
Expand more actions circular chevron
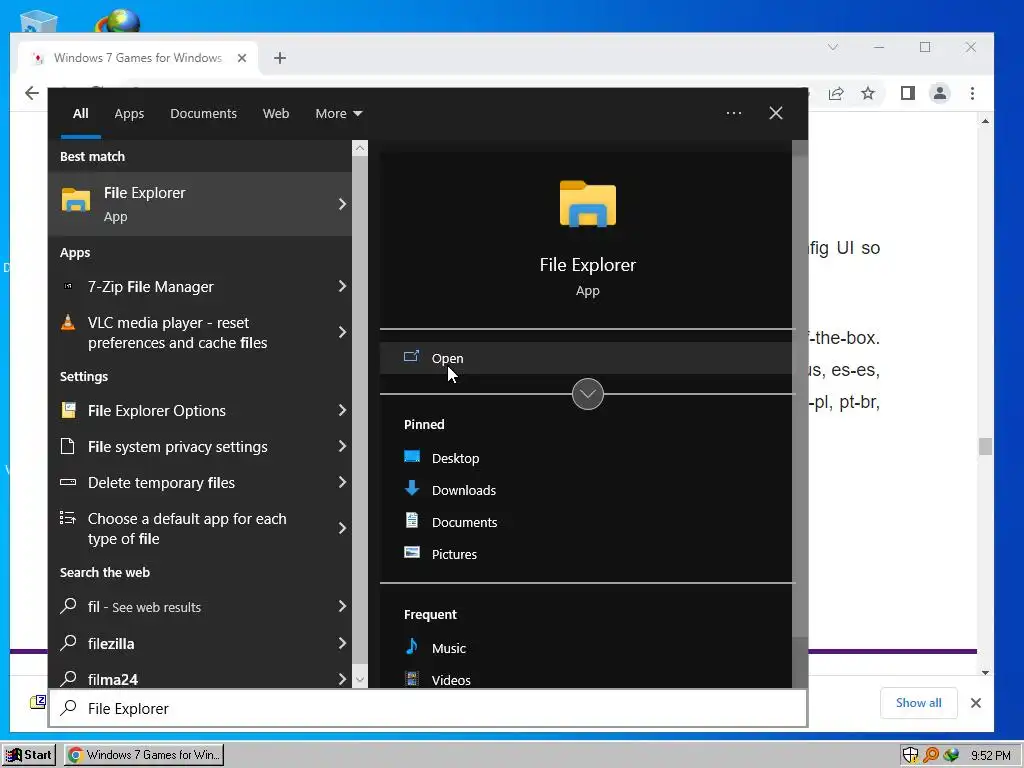(x=588, y=394)
